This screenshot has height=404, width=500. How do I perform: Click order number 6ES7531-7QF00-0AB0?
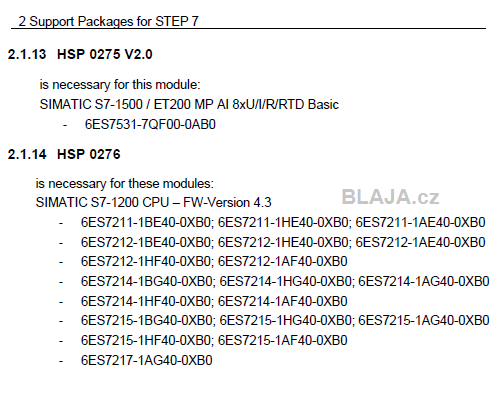tap(150, 124)
